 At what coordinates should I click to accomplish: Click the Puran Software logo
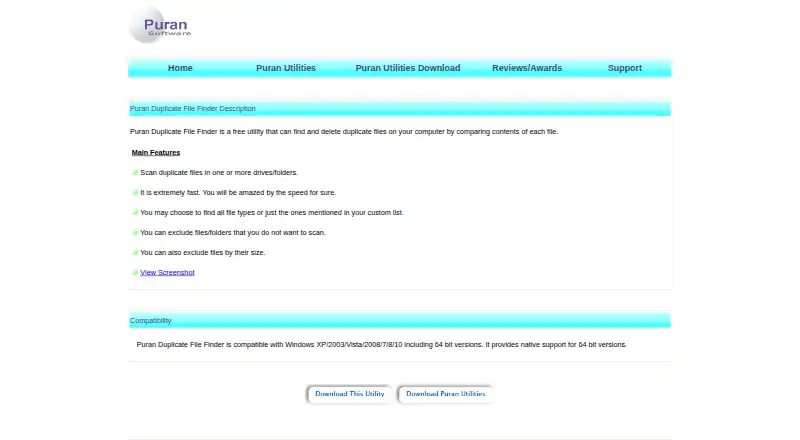pyautogui.click(x=160, y=26)
